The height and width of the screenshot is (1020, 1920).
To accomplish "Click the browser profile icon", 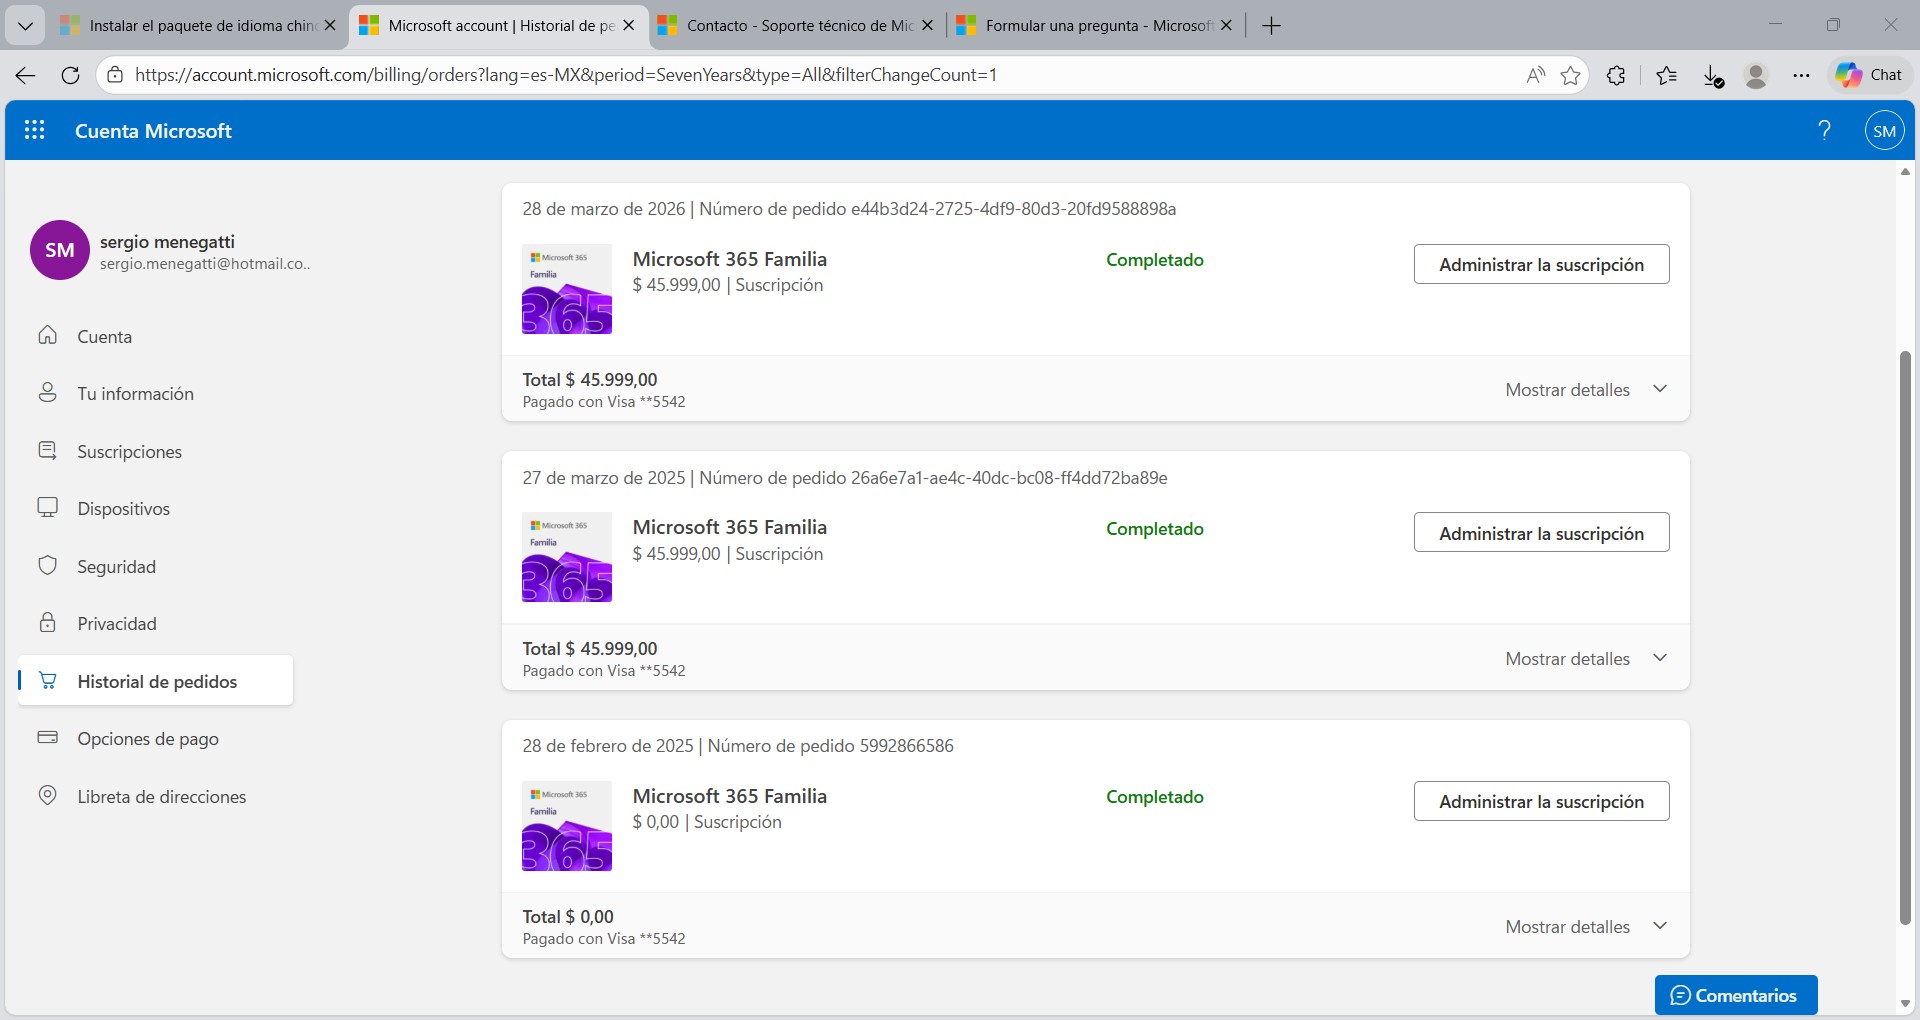I will click(1756, 75).
